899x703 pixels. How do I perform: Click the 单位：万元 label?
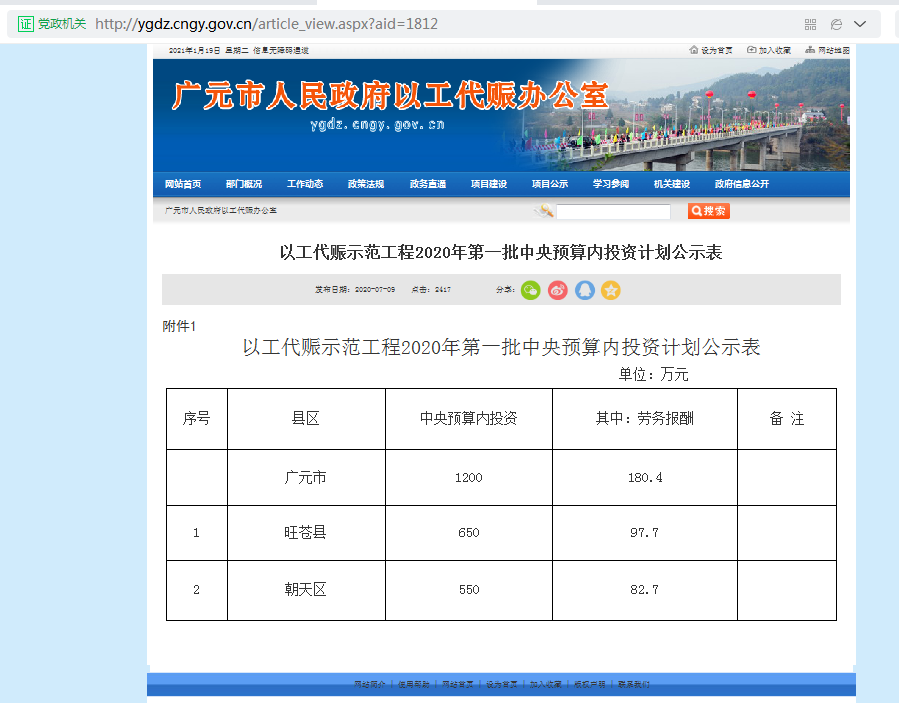coord(653,374)
